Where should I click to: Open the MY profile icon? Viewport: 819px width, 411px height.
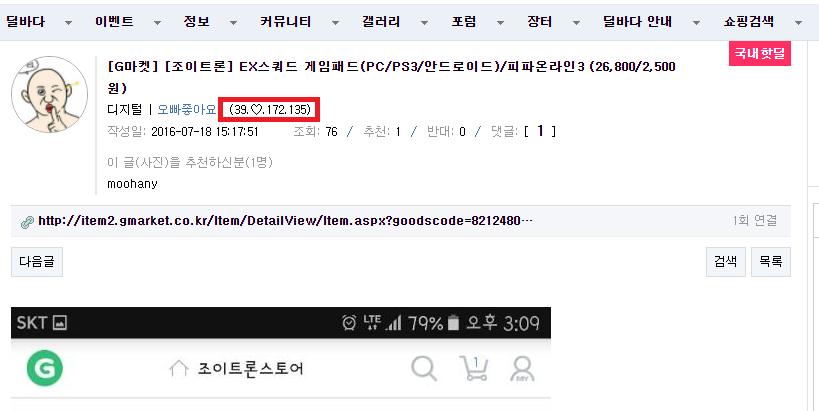click(x=522, y=369)
